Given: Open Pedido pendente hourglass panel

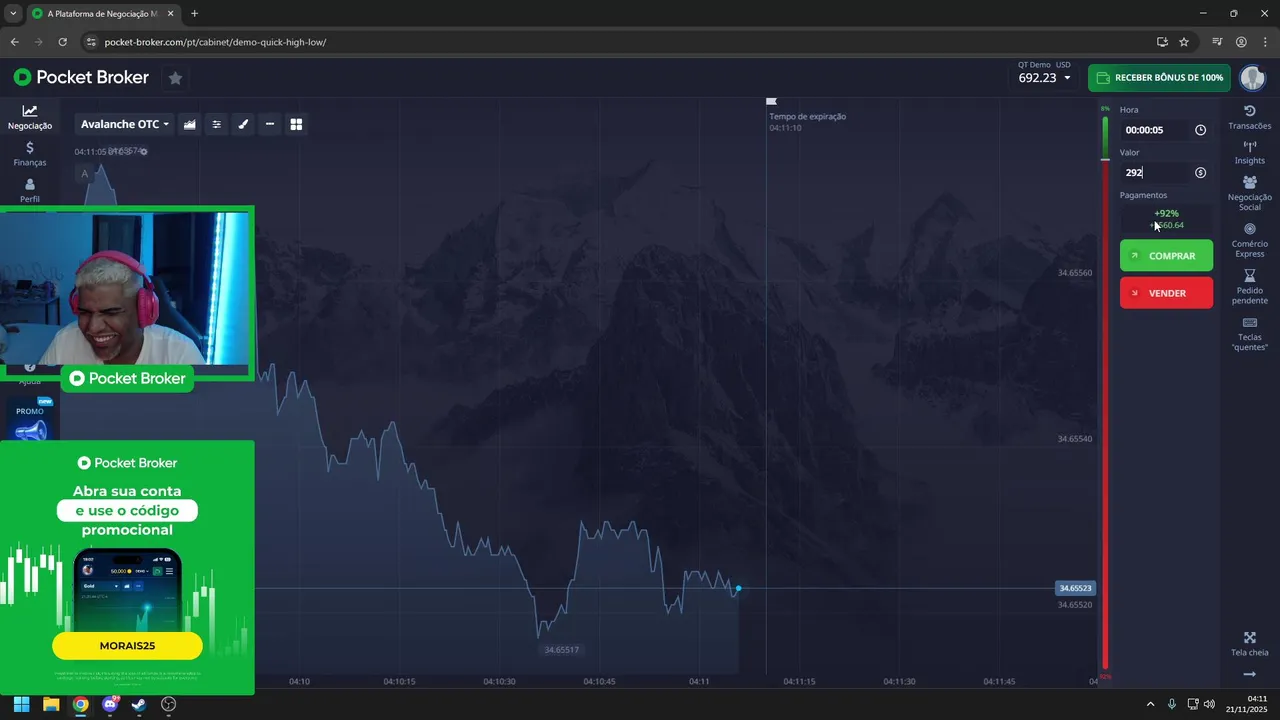Looking at the screenshot, I should (1249, 287).
